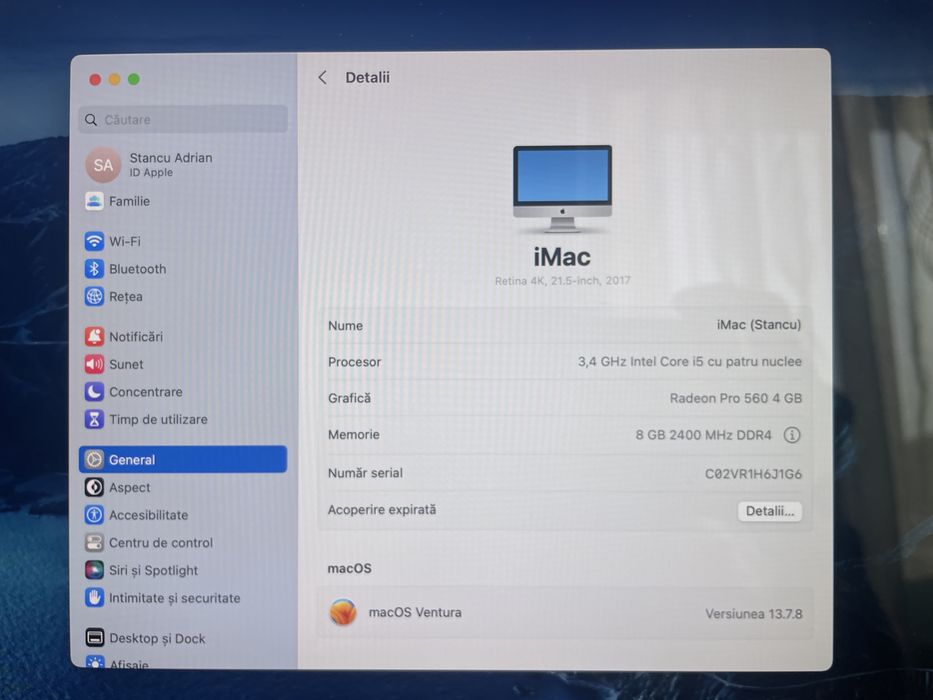Select the Centru de control label
933x700 pixels.
pyautogui.click(x=161, y=543)
